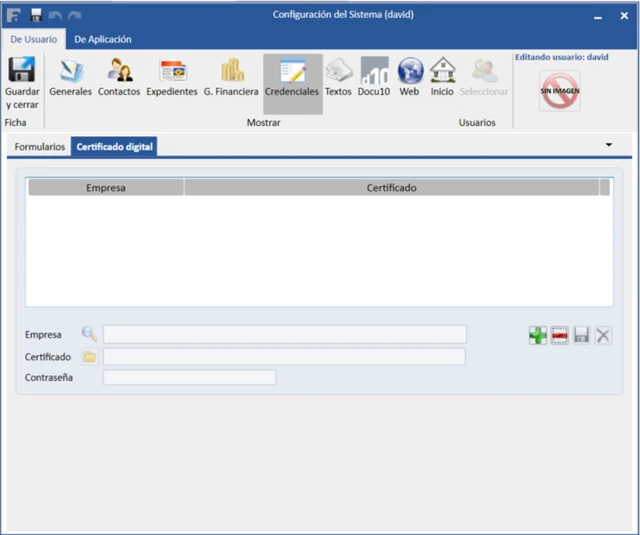Browse certificate file with folder icon
The image size is (640, 535).
90,357
